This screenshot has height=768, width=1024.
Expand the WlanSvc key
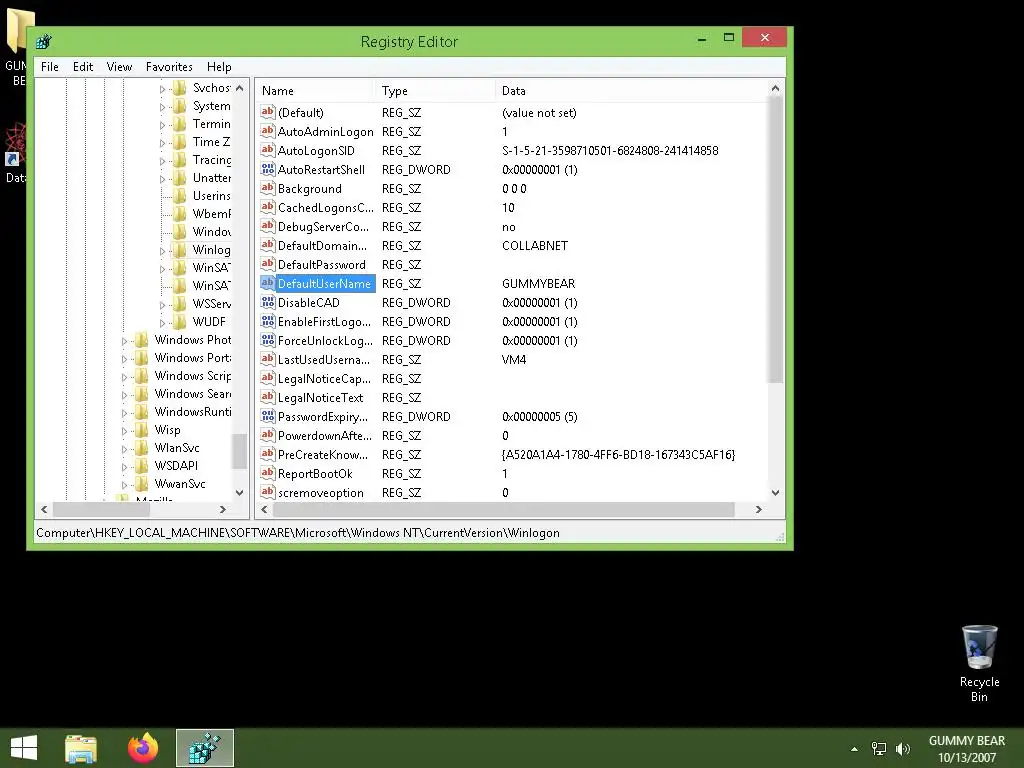(124, 449)
